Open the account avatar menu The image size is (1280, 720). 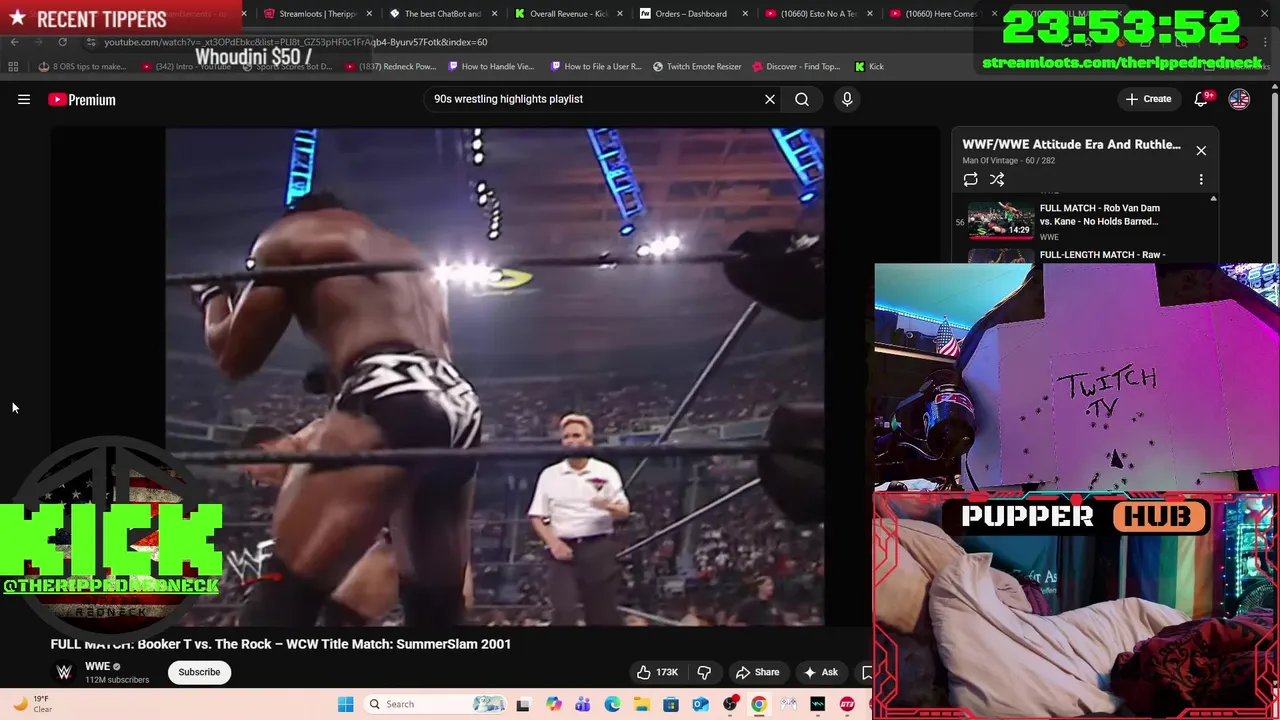(x=1239, y=99)
